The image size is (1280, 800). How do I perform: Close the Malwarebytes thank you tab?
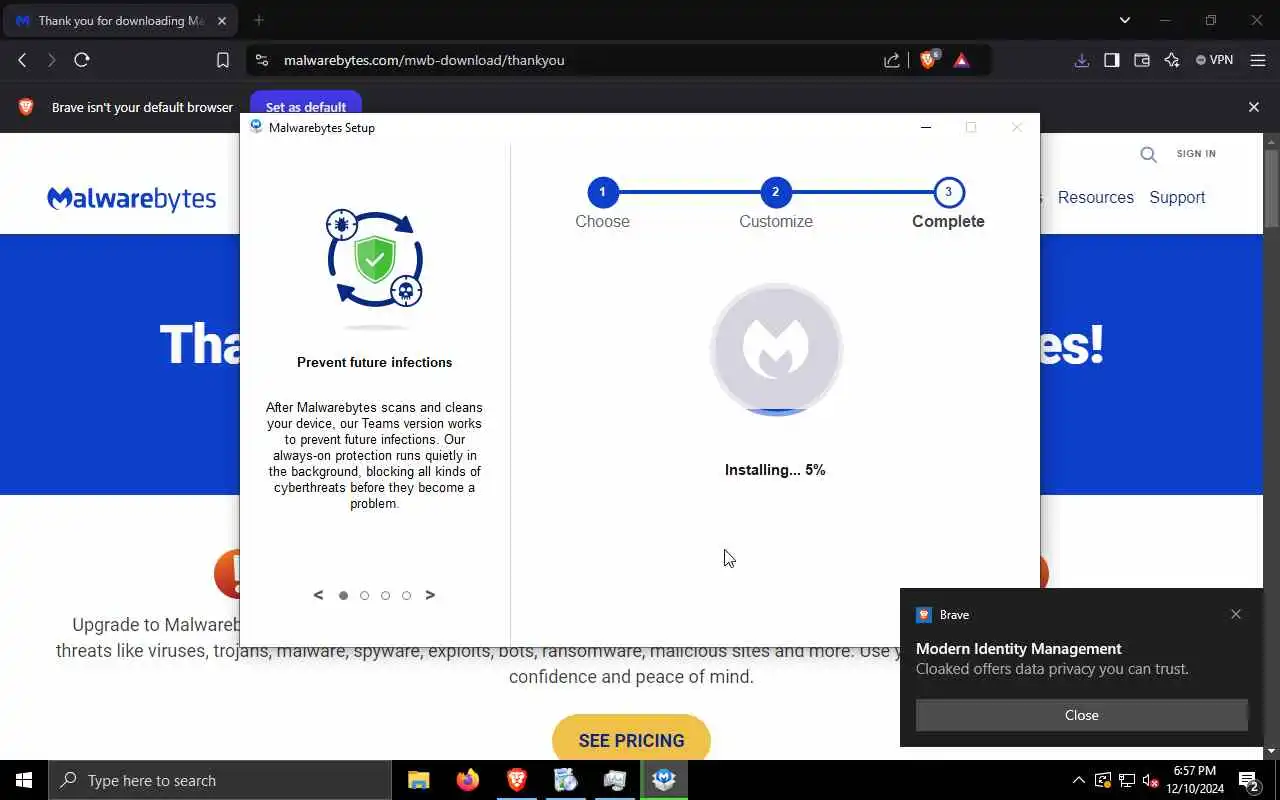coord(222,20)
